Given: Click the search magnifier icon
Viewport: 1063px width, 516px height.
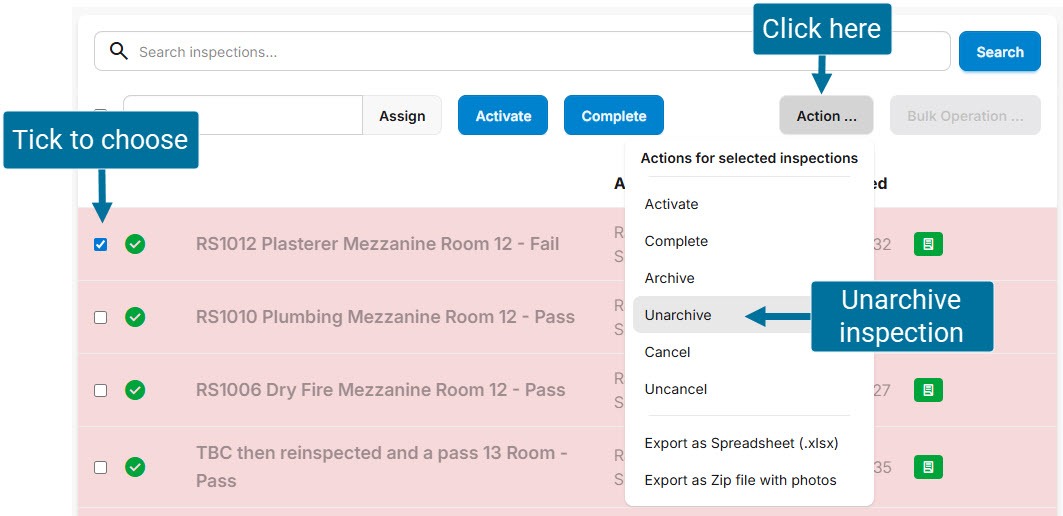Looking at the screenshot, I should pyautogui.click(x=119, y=51).
